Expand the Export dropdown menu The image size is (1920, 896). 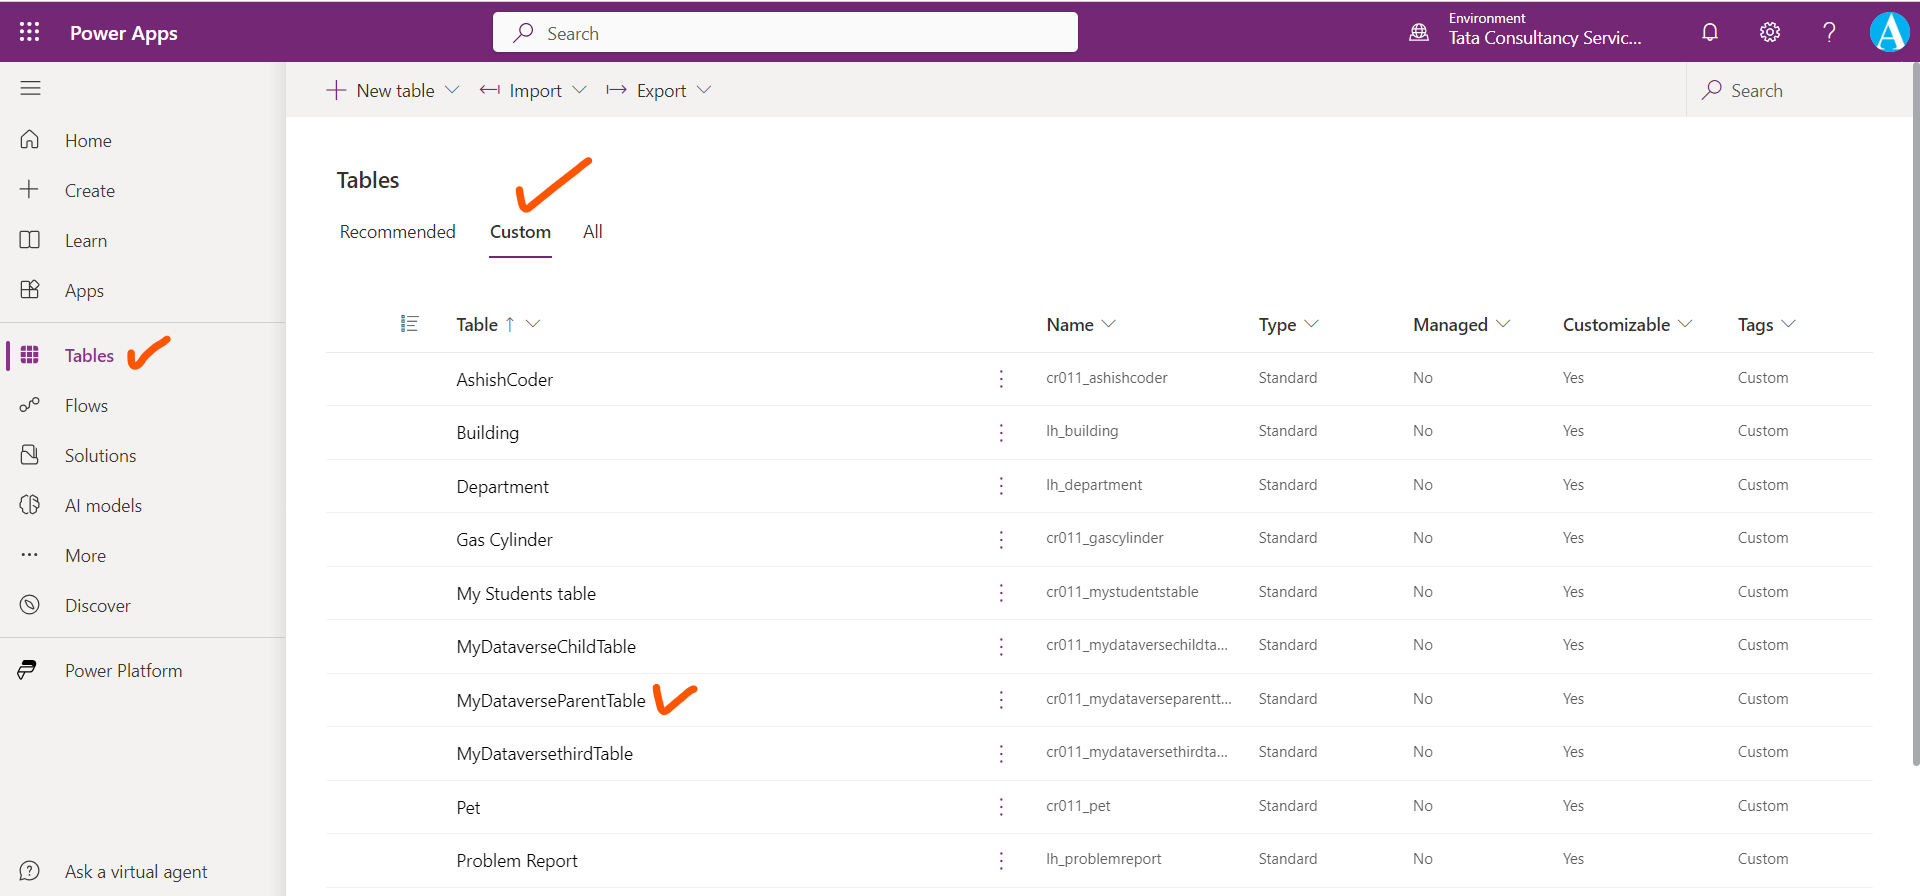704,90
